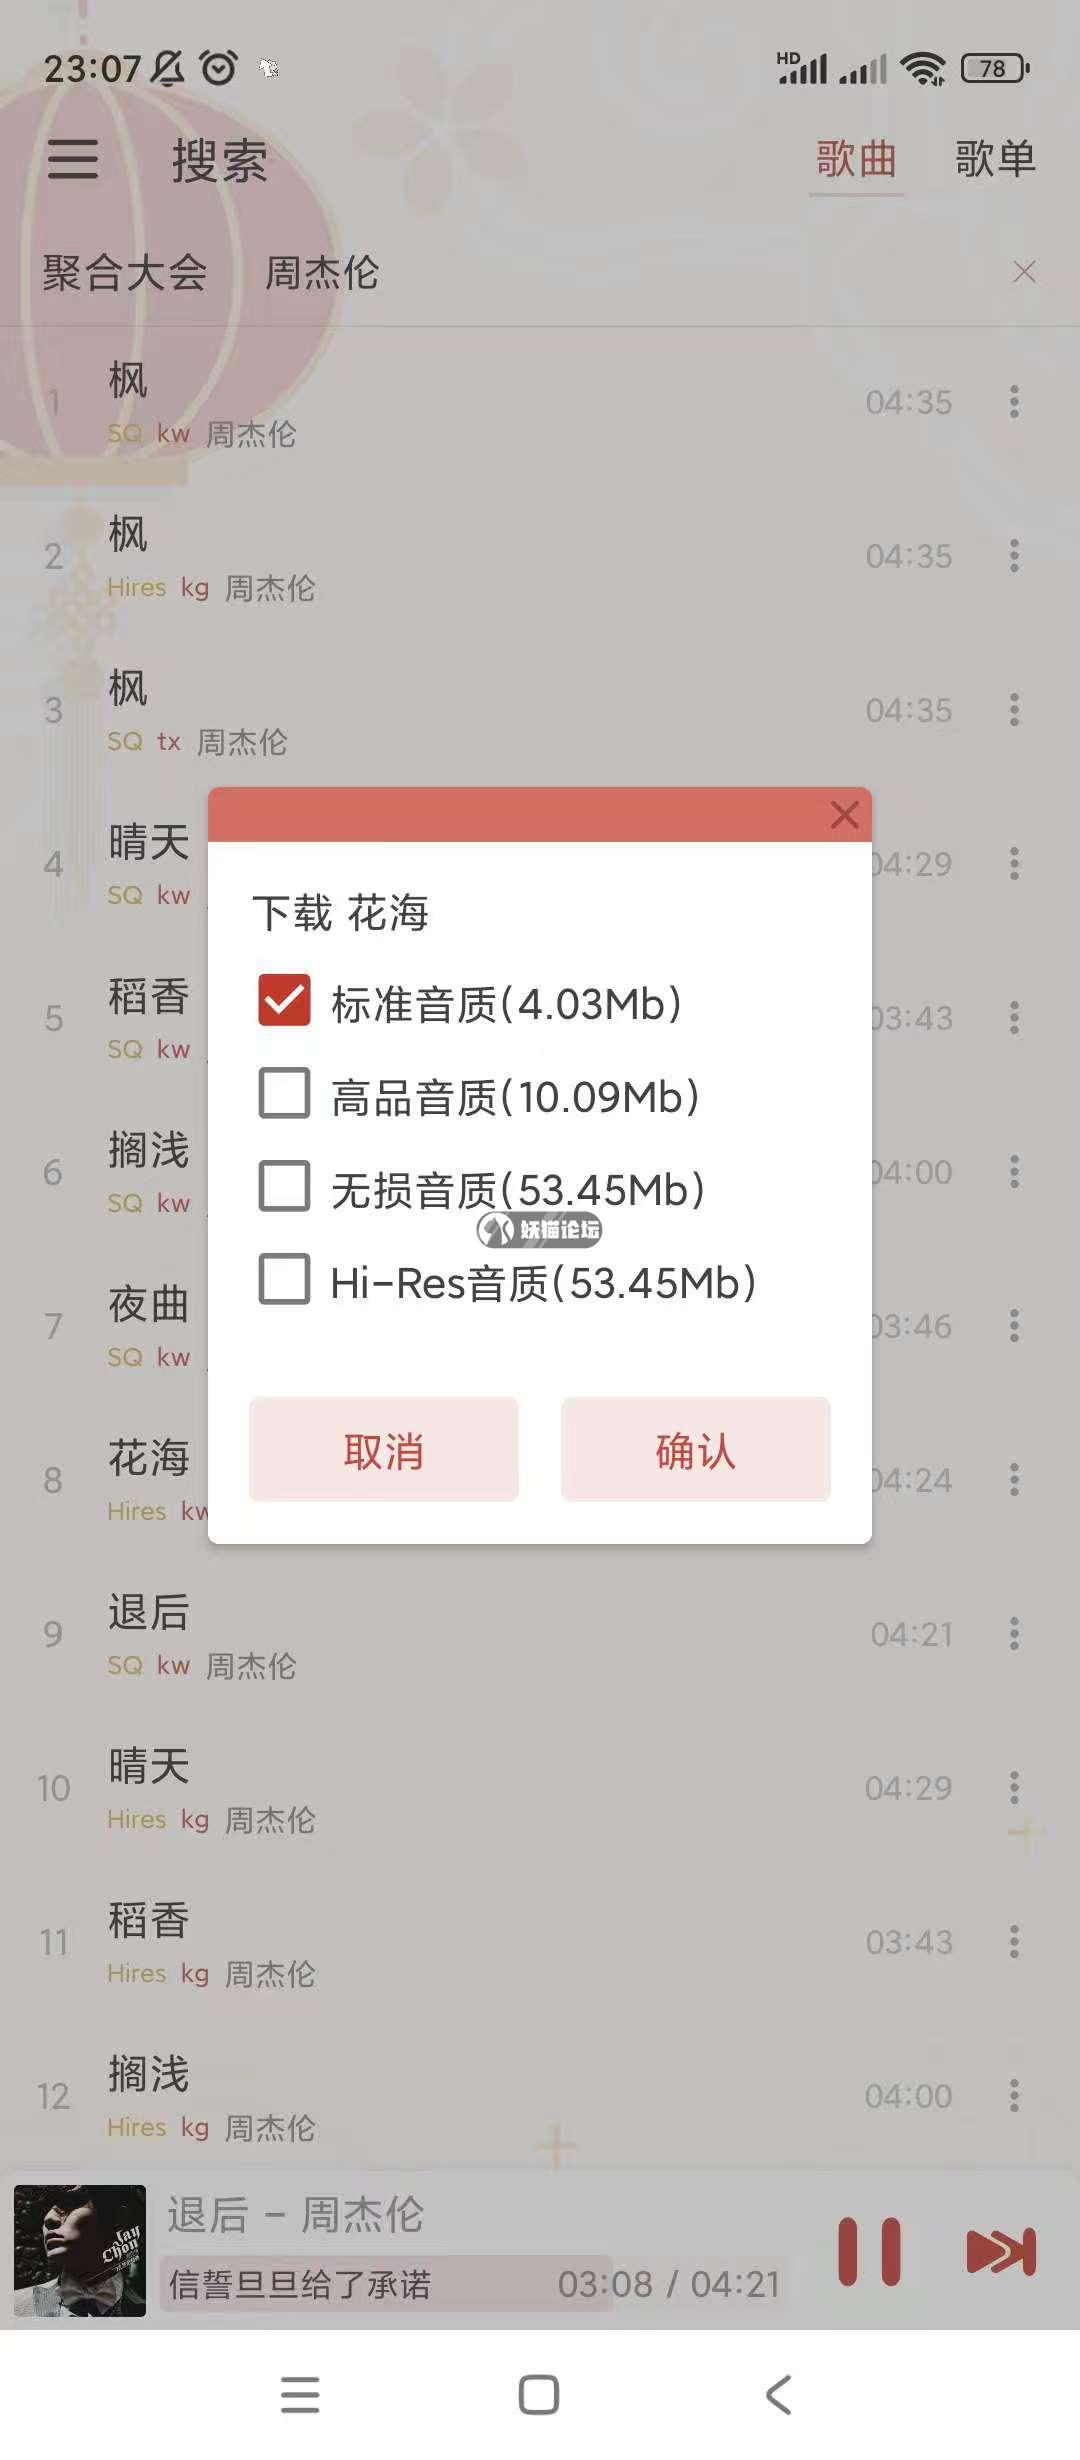
Task: Confirm download with 确认 button
Action: (x=696, y=1449)
